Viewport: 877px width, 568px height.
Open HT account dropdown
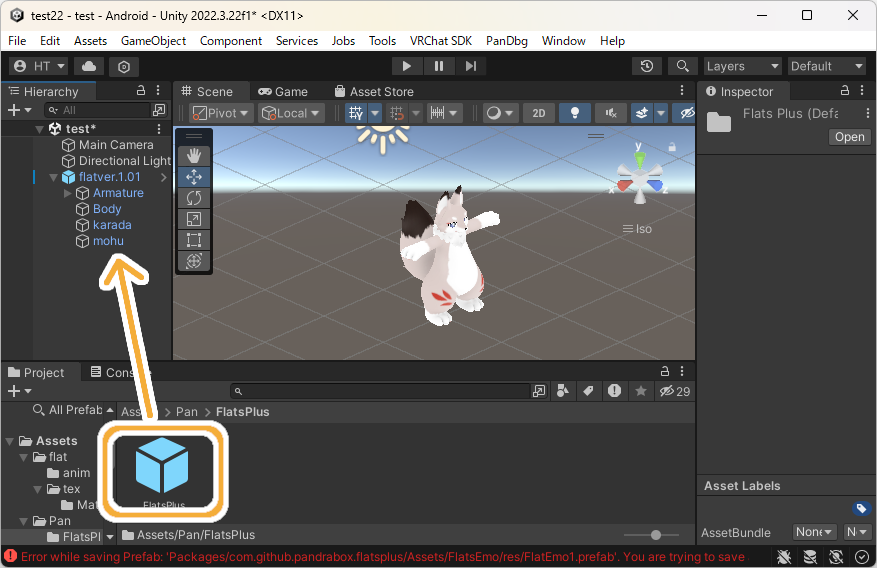click(39, 66)
